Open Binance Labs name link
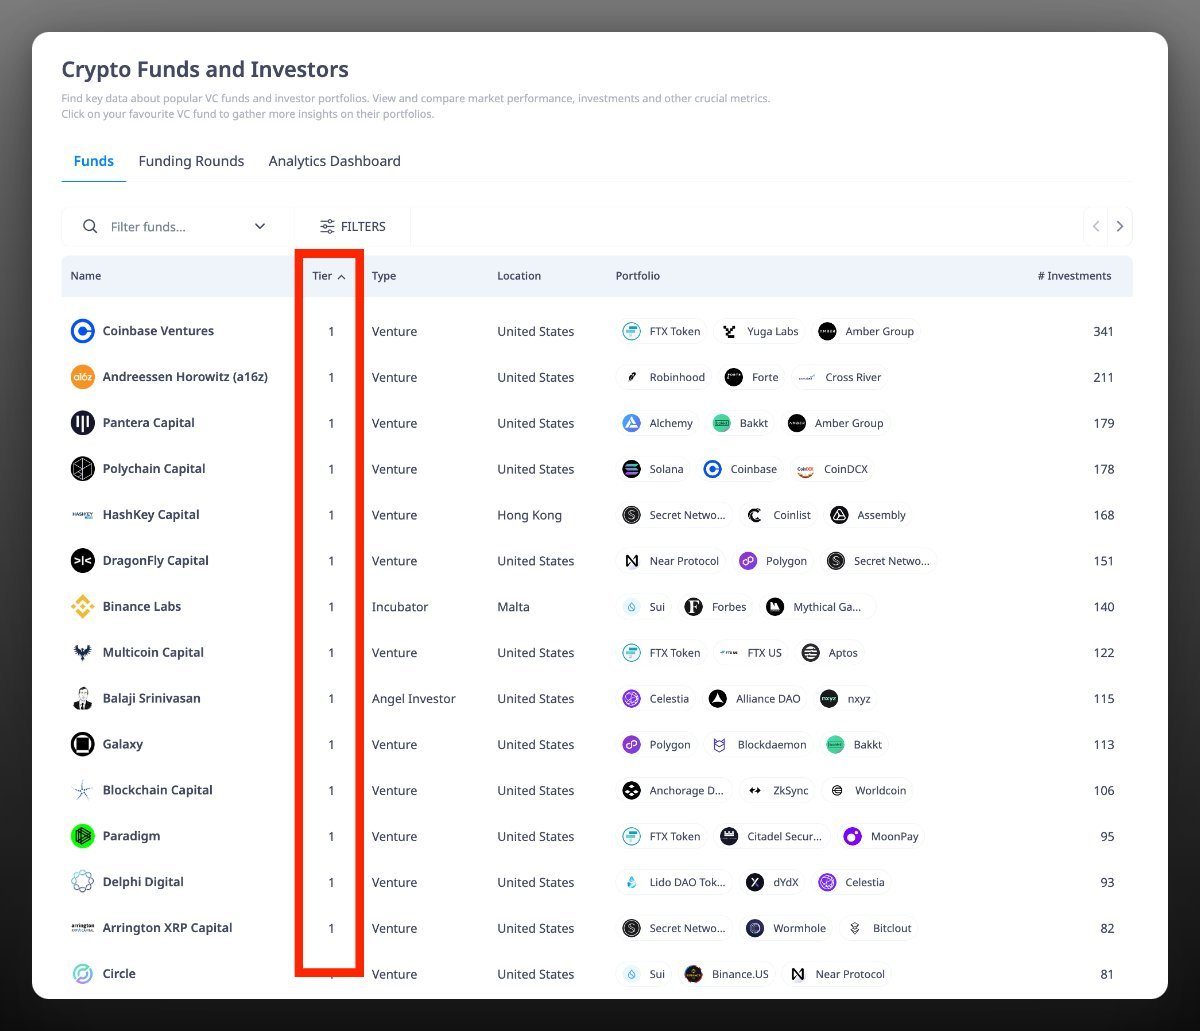Screen dimensions: 1200x1031 click(x=141, y=607)
